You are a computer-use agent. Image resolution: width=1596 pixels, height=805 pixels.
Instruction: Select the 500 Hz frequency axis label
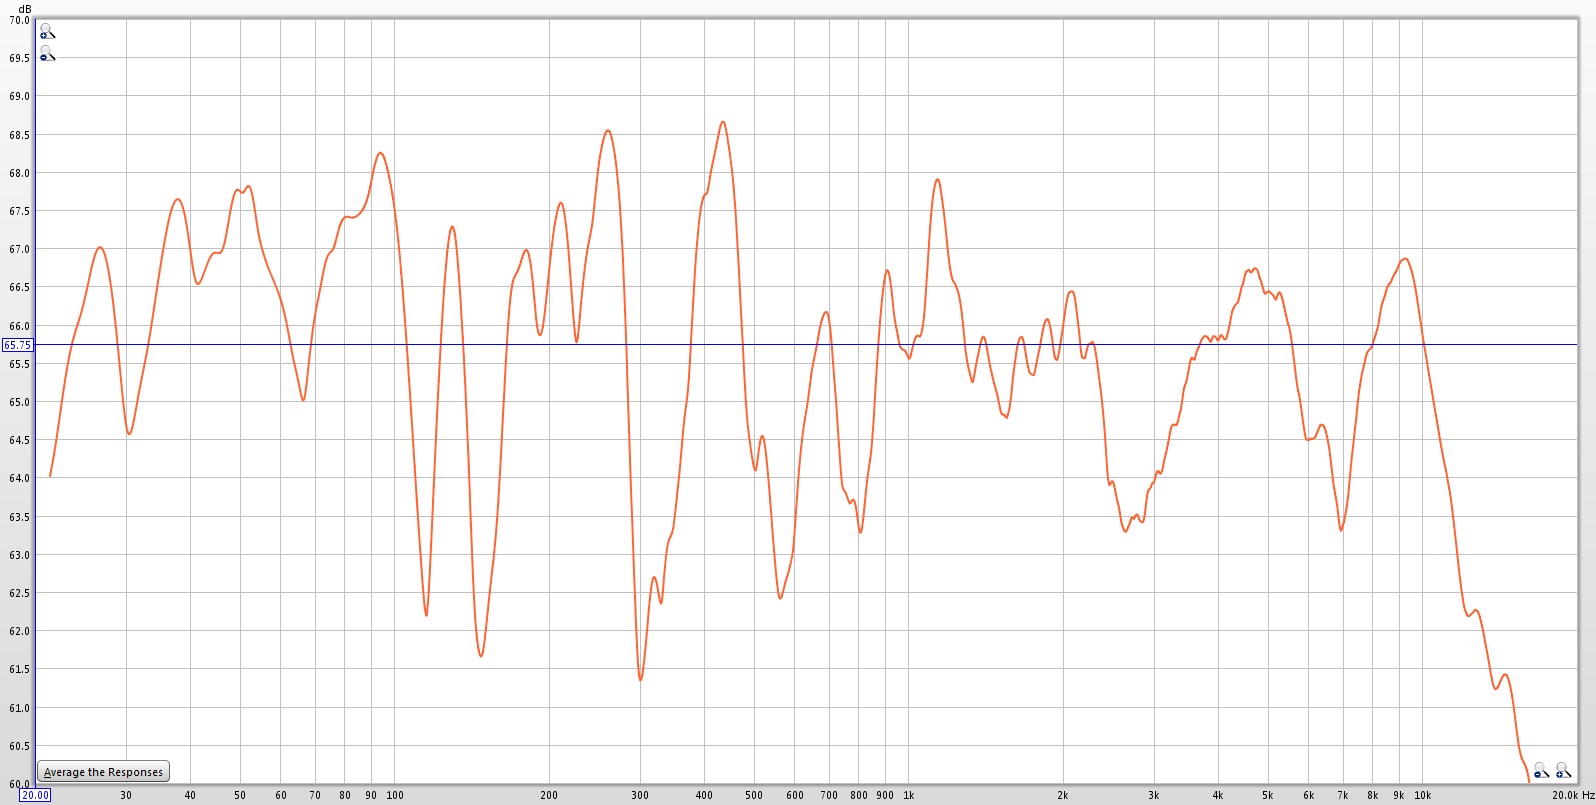[754, 796]
